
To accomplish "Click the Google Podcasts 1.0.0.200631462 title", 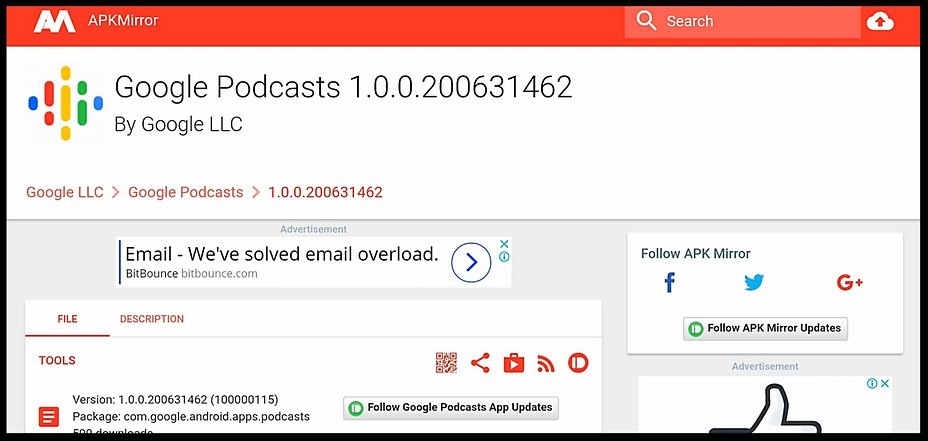I will (x=343, y=87).
